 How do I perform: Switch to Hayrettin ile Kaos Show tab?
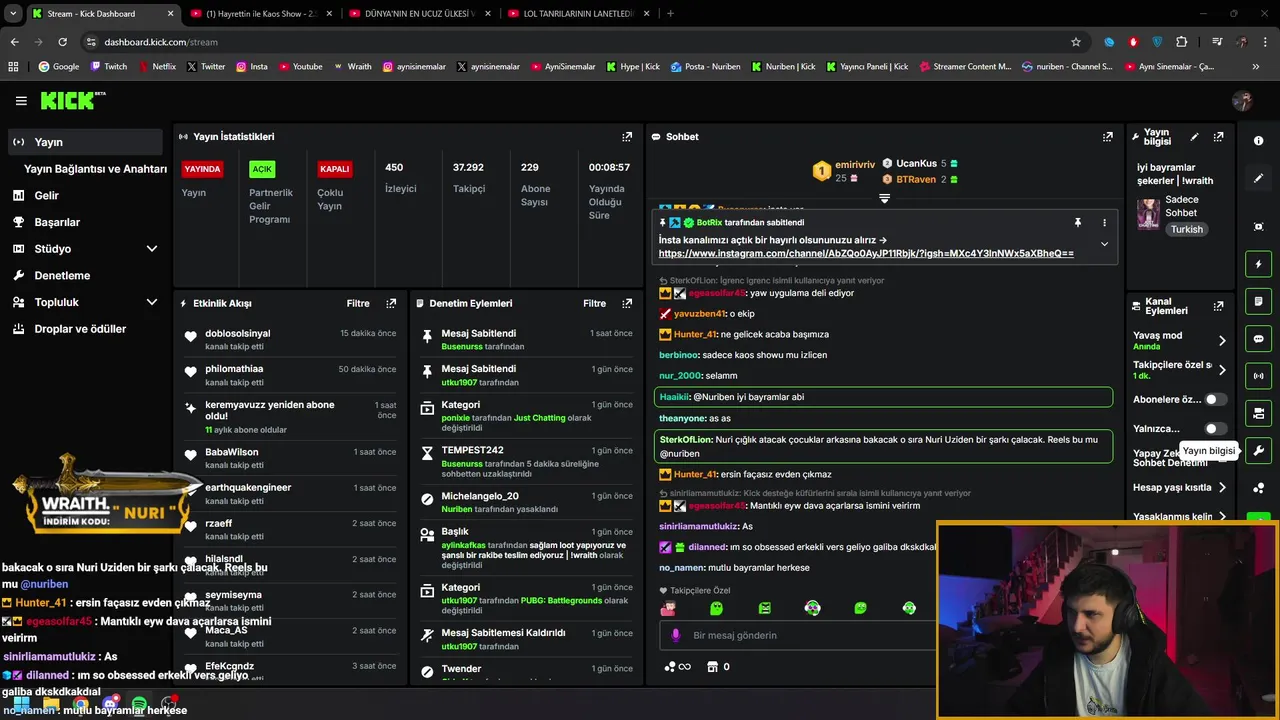coord(261,14)
